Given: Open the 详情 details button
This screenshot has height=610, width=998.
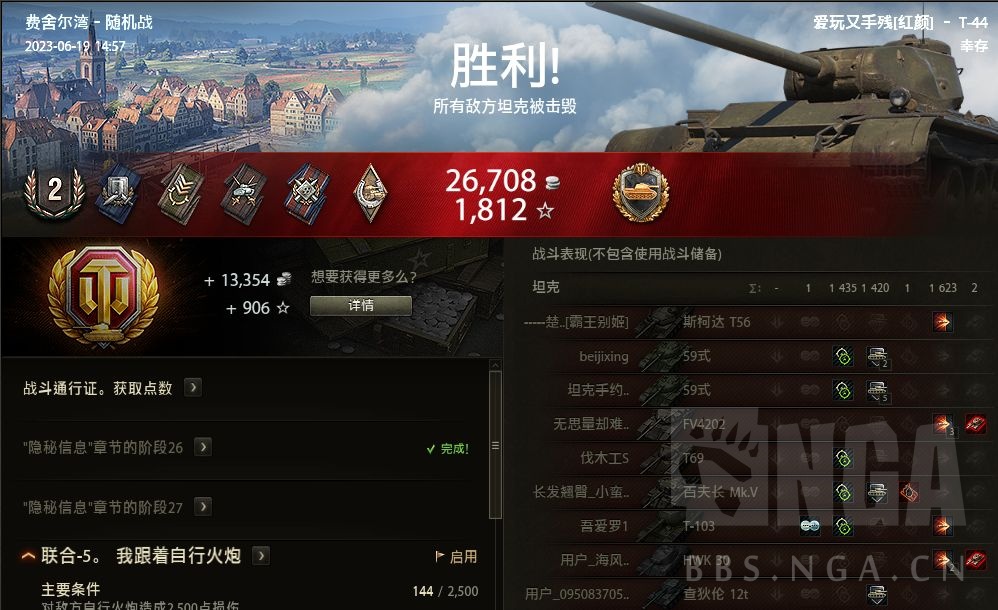Looking at the screenshot, I should click(361, 306).
